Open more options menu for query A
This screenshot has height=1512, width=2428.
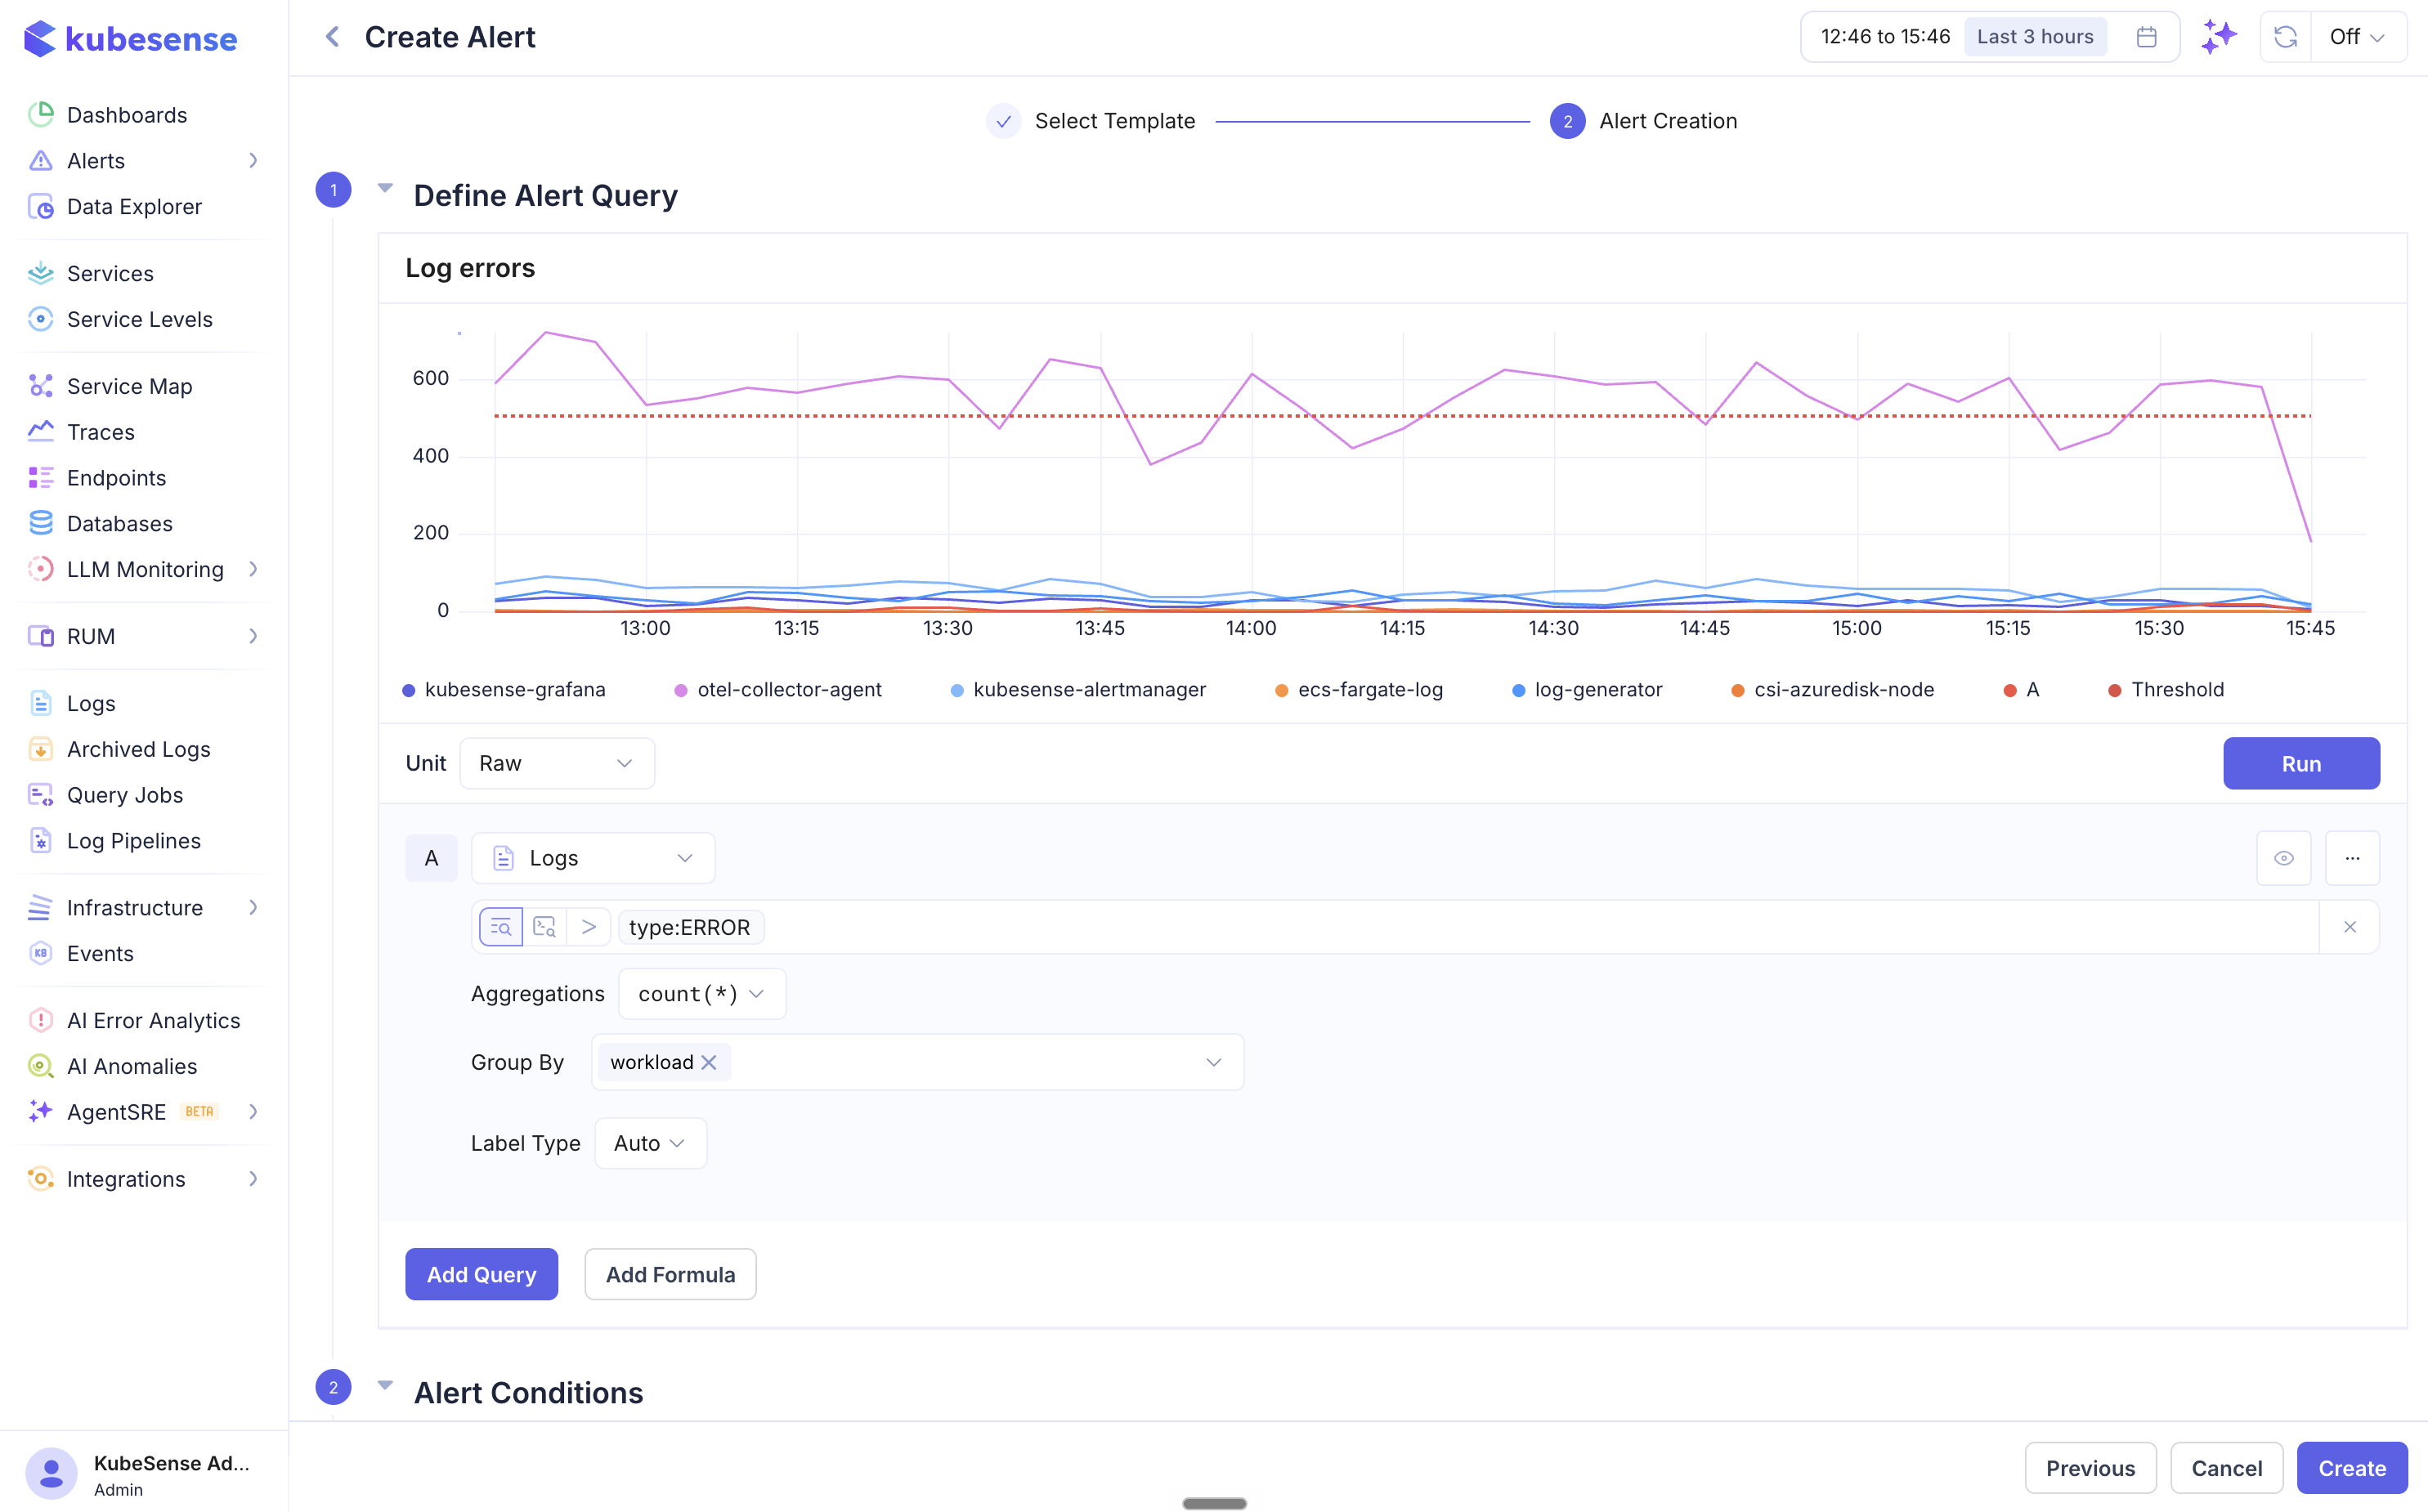2352,858
